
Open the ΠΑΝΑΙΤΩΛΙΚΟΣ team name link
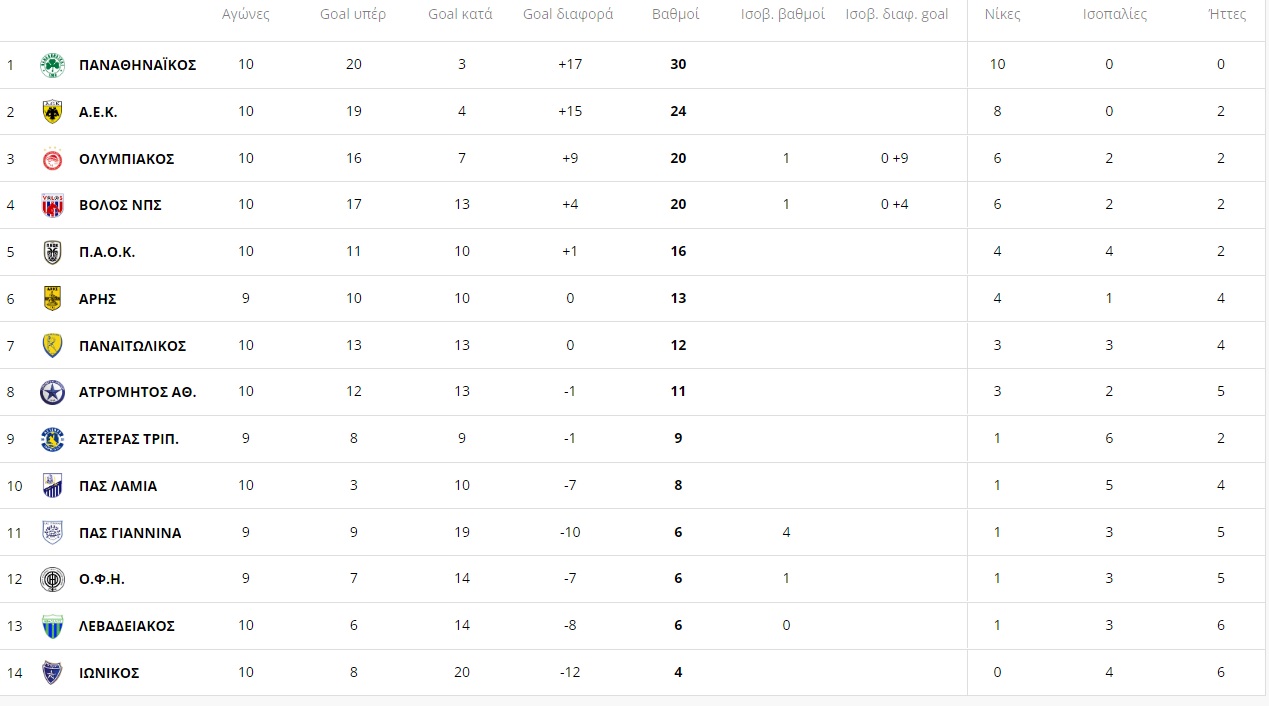tap(132, 346)
